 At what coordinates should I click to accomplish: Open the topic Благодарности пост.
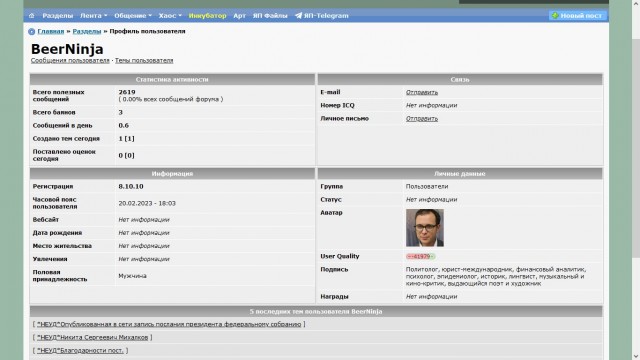[80, 350]
